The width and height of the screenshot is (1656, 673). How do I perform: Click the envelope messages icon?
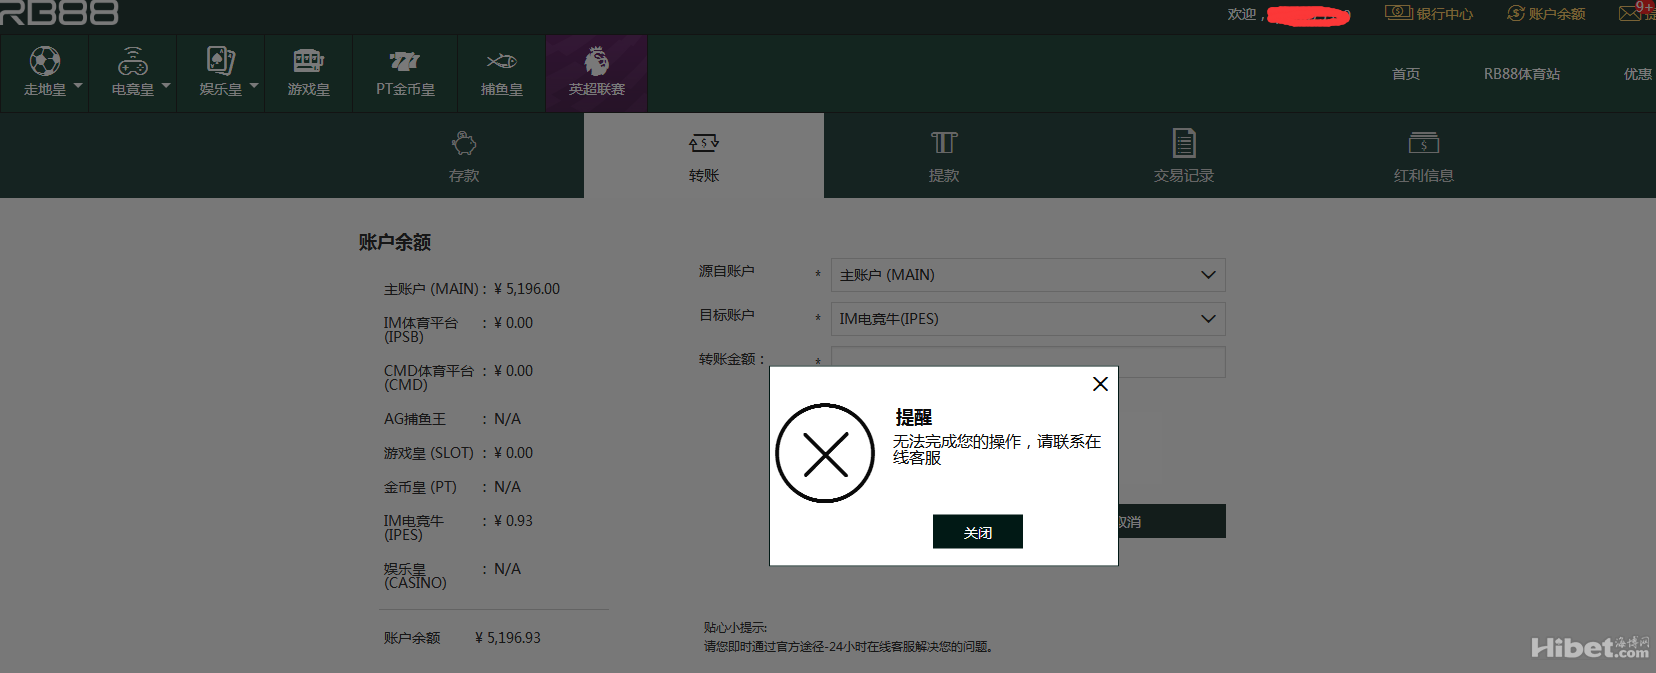tap(1630, 13)
